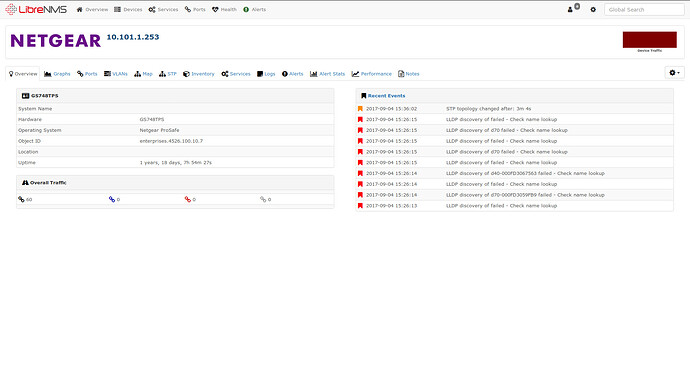The image size is (690, 388).
Task: Switch to the Inventory tab
Action: click(x=199, y=74)
